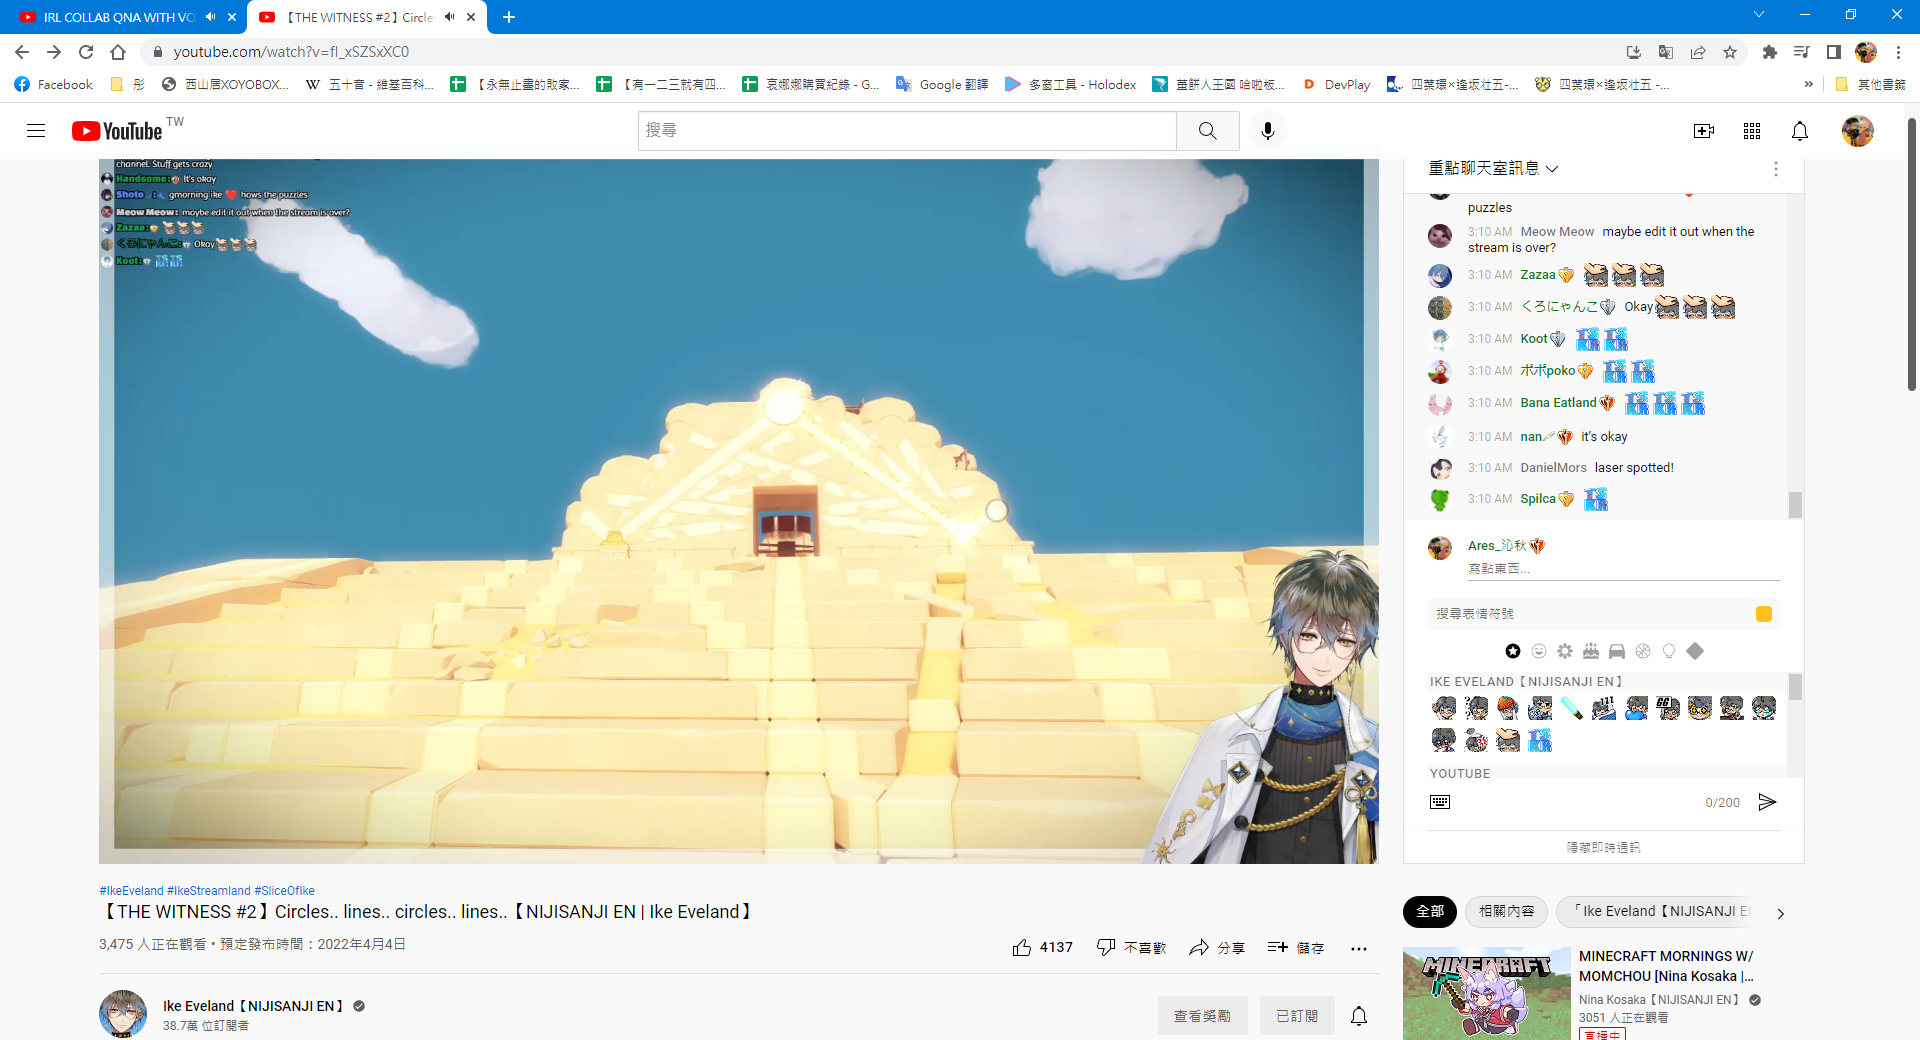This screenshot has width=1920, height=1040.
Task: Select the channel emotes star category
Action: click(x=1513, y=651)
